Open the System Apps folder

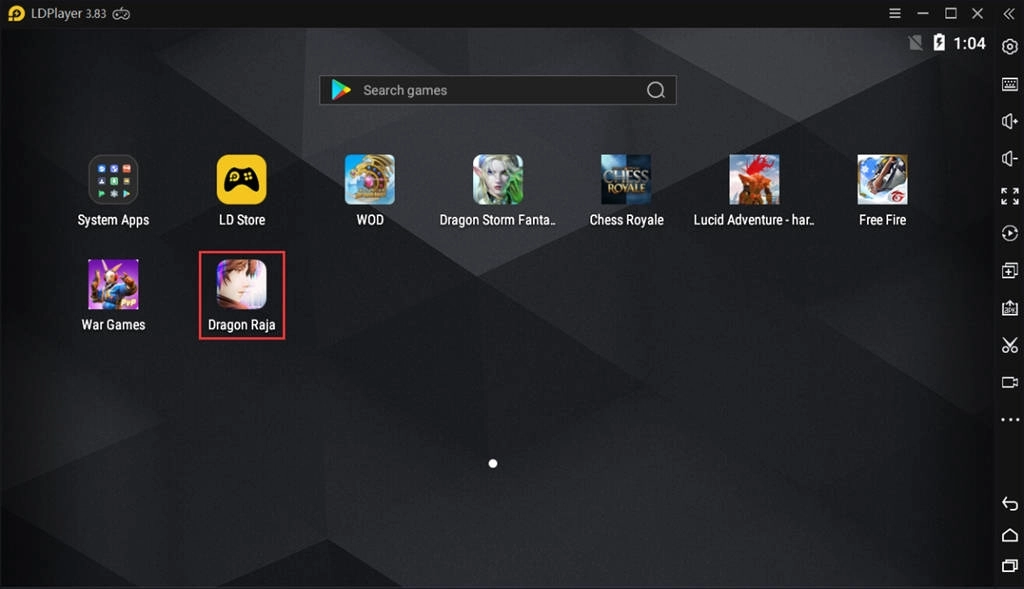(113, 180)
